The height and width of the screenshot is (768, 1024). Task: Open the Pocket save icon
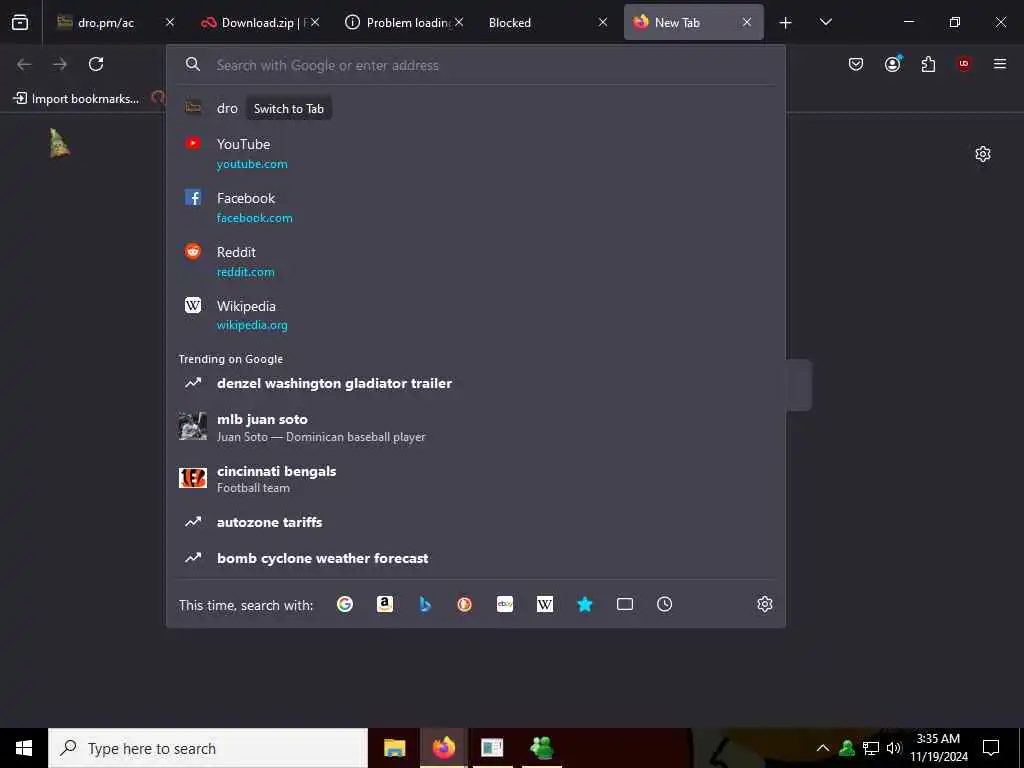856,64
